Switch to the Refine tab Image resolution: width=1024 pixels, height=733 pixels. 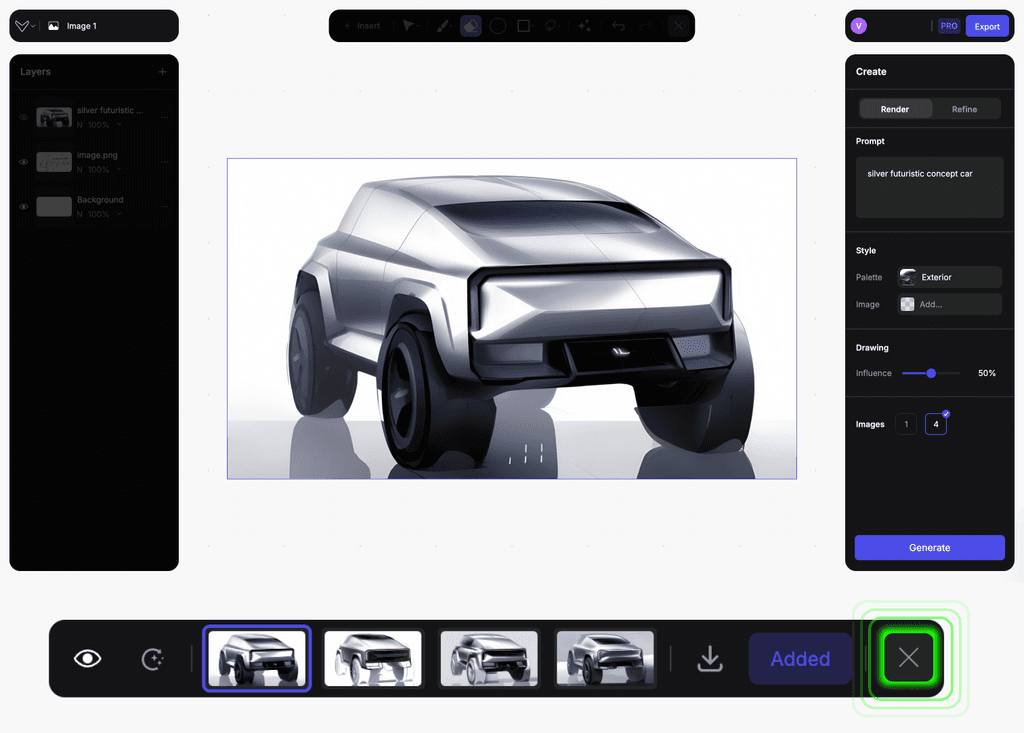click(967, 108)
